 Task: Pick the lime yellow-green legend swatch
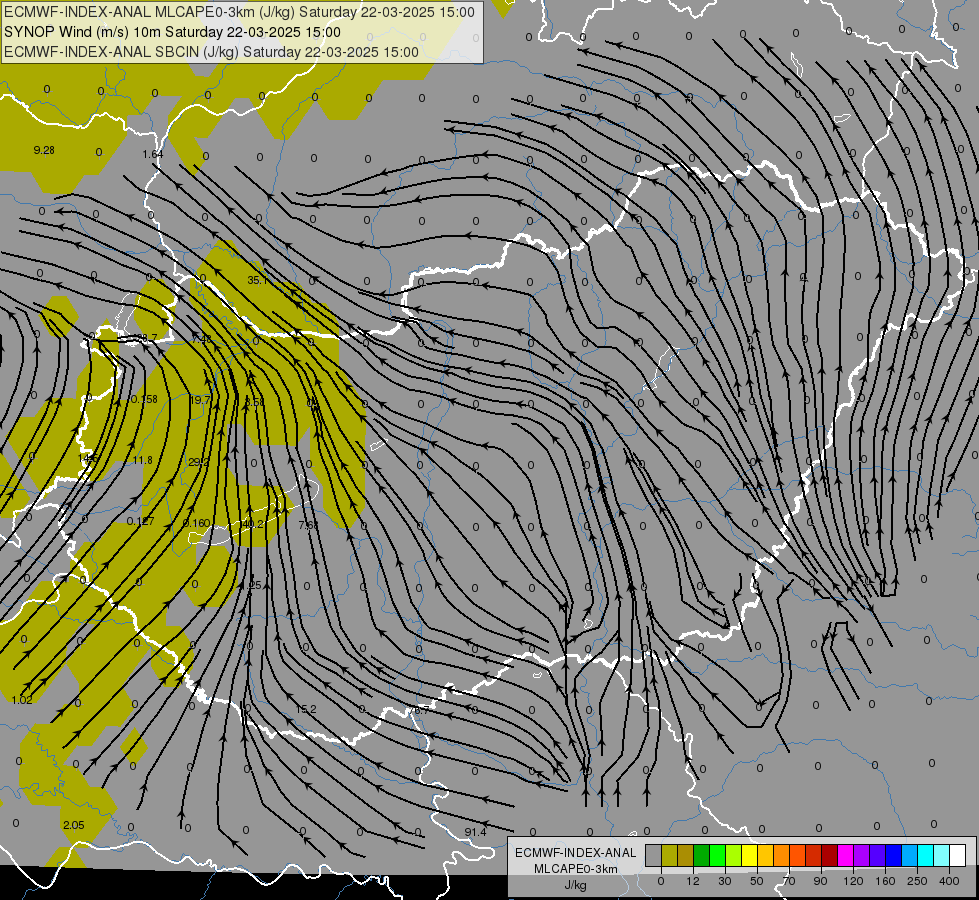click(734, 856)
